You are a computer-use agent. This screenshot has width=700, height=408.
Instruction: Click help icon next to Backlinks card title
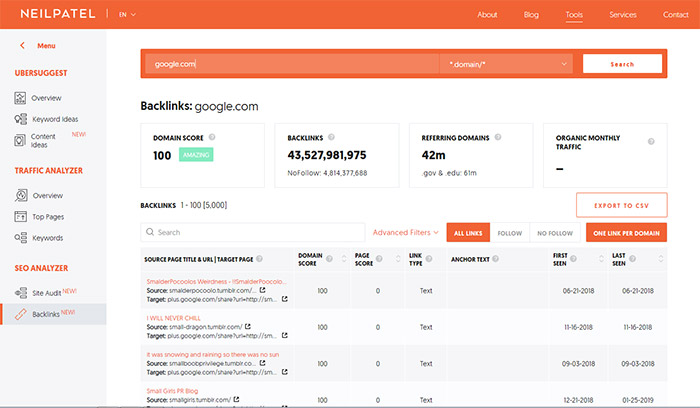(331, 137)
